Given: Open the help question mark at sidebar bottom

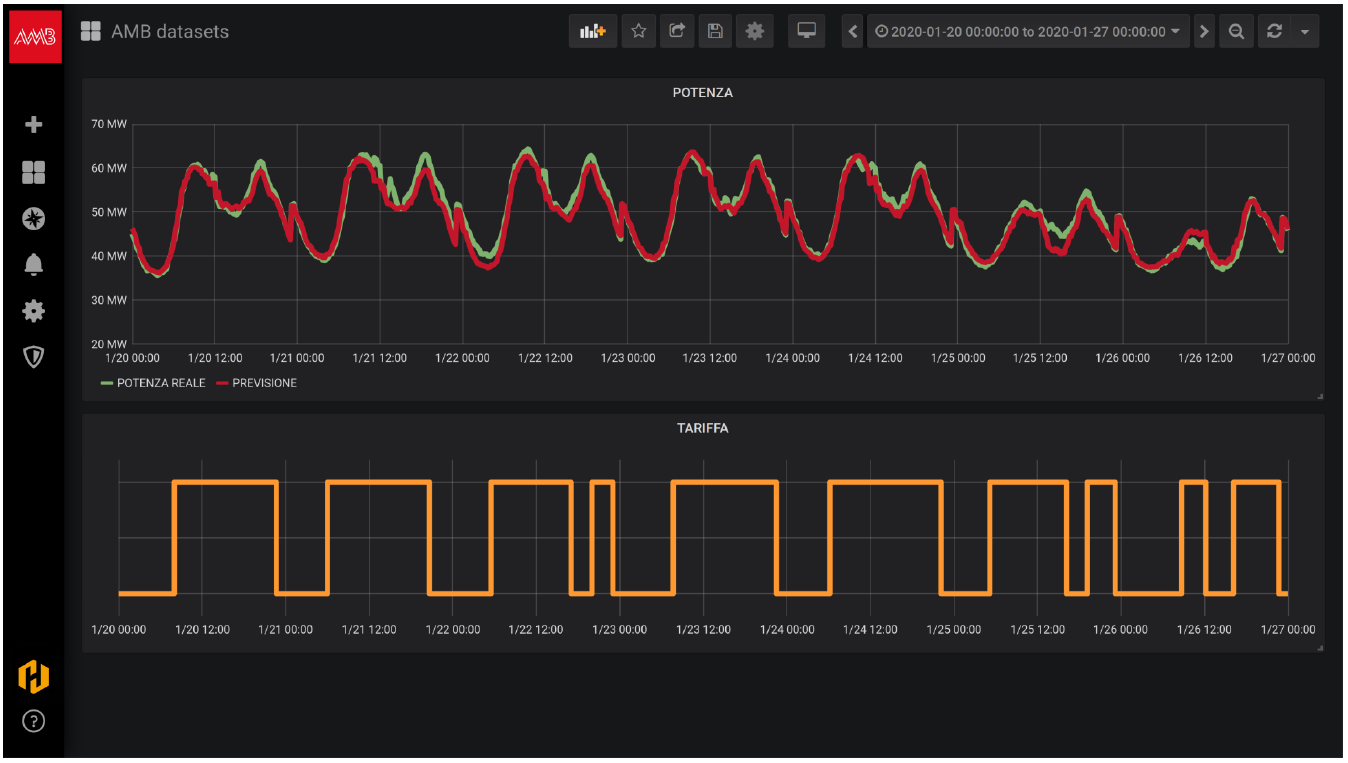Looking at the screenshot, I should [33, 721].
